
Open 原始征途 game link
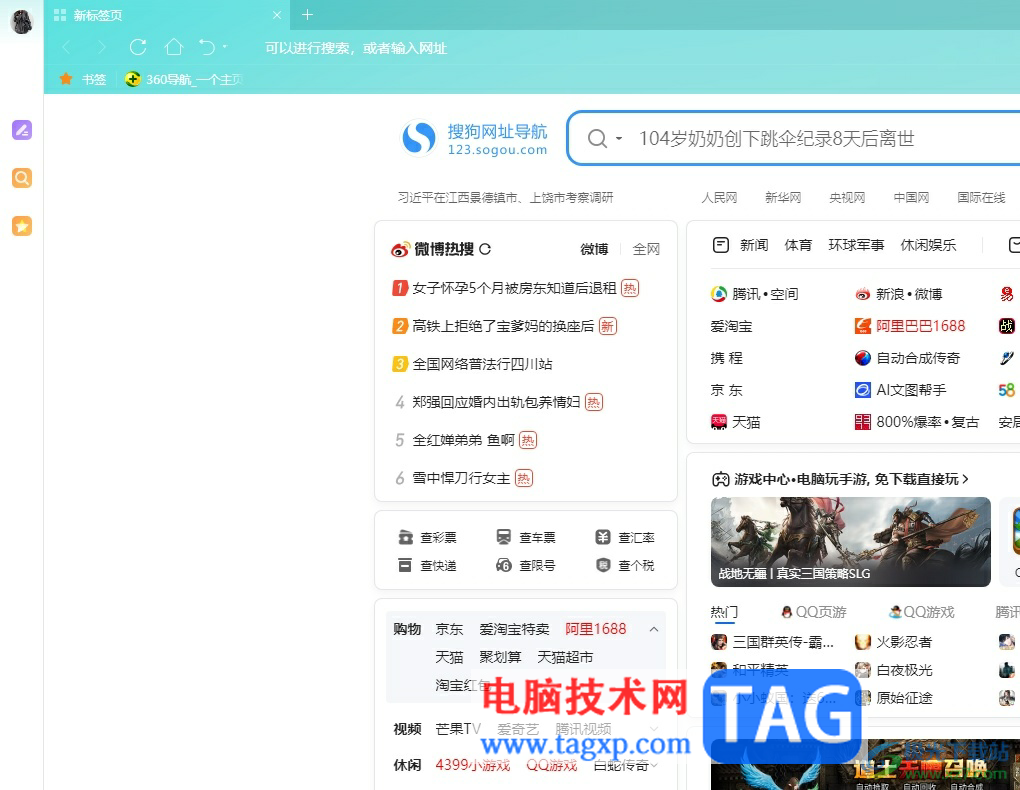[894, 698]
